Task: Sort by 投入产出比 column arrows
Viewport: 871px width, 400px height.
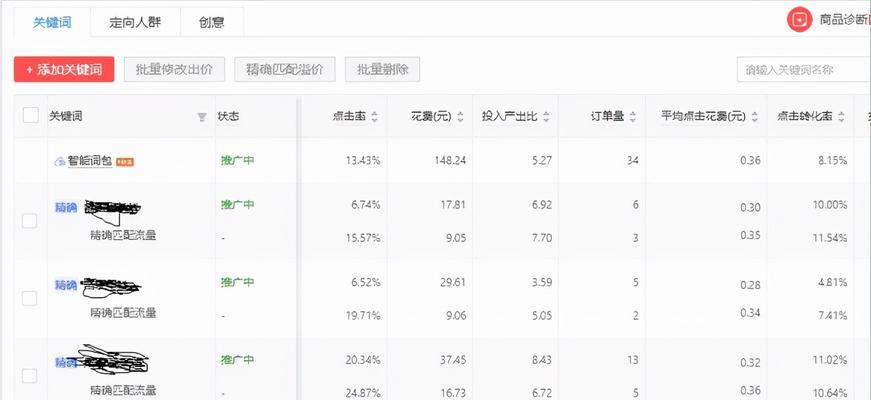Action: point(547,117)
